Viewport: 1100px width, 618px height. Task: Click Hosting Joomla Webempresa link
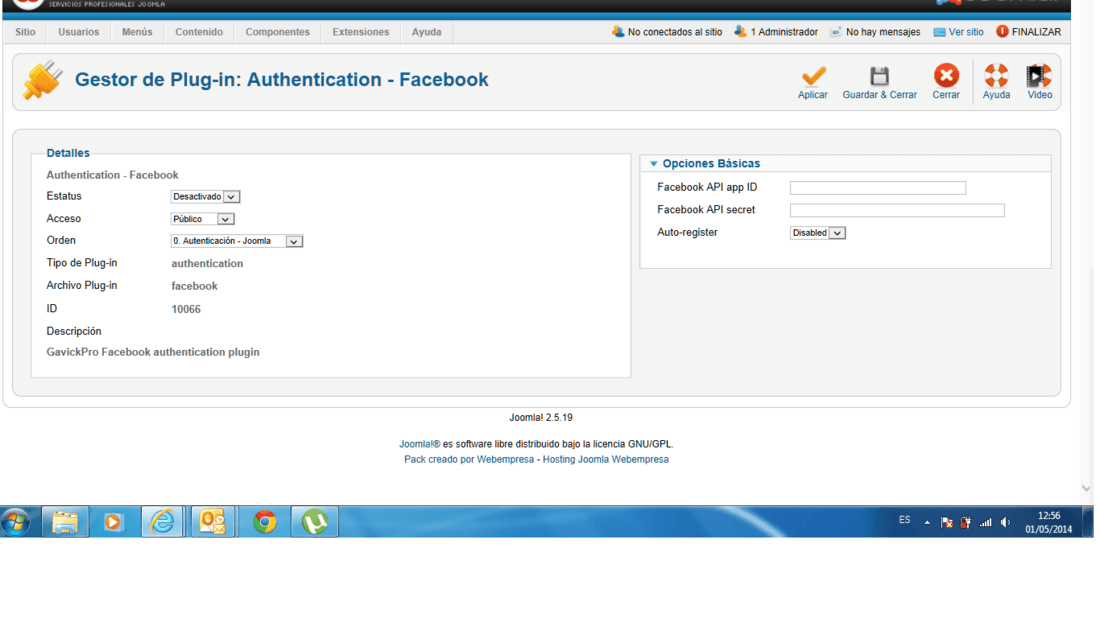(x=605, y=459)
